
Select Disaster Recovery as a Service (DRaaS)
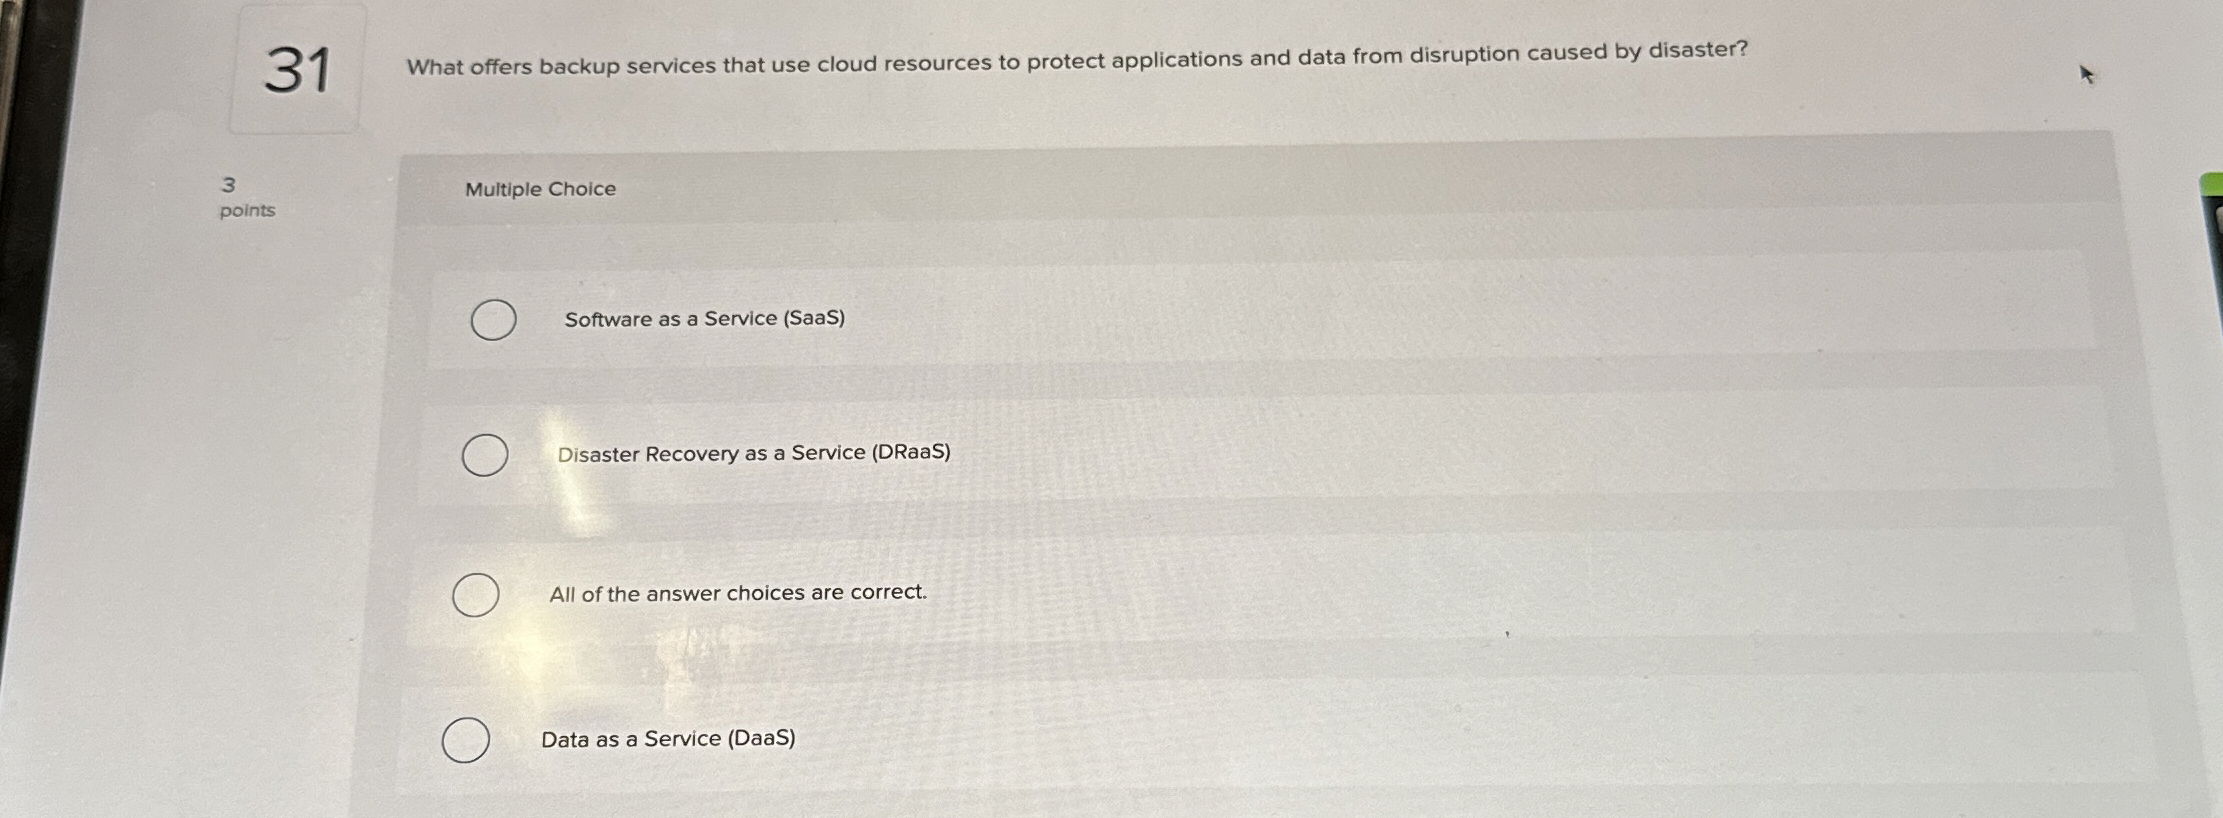(486, 456)
